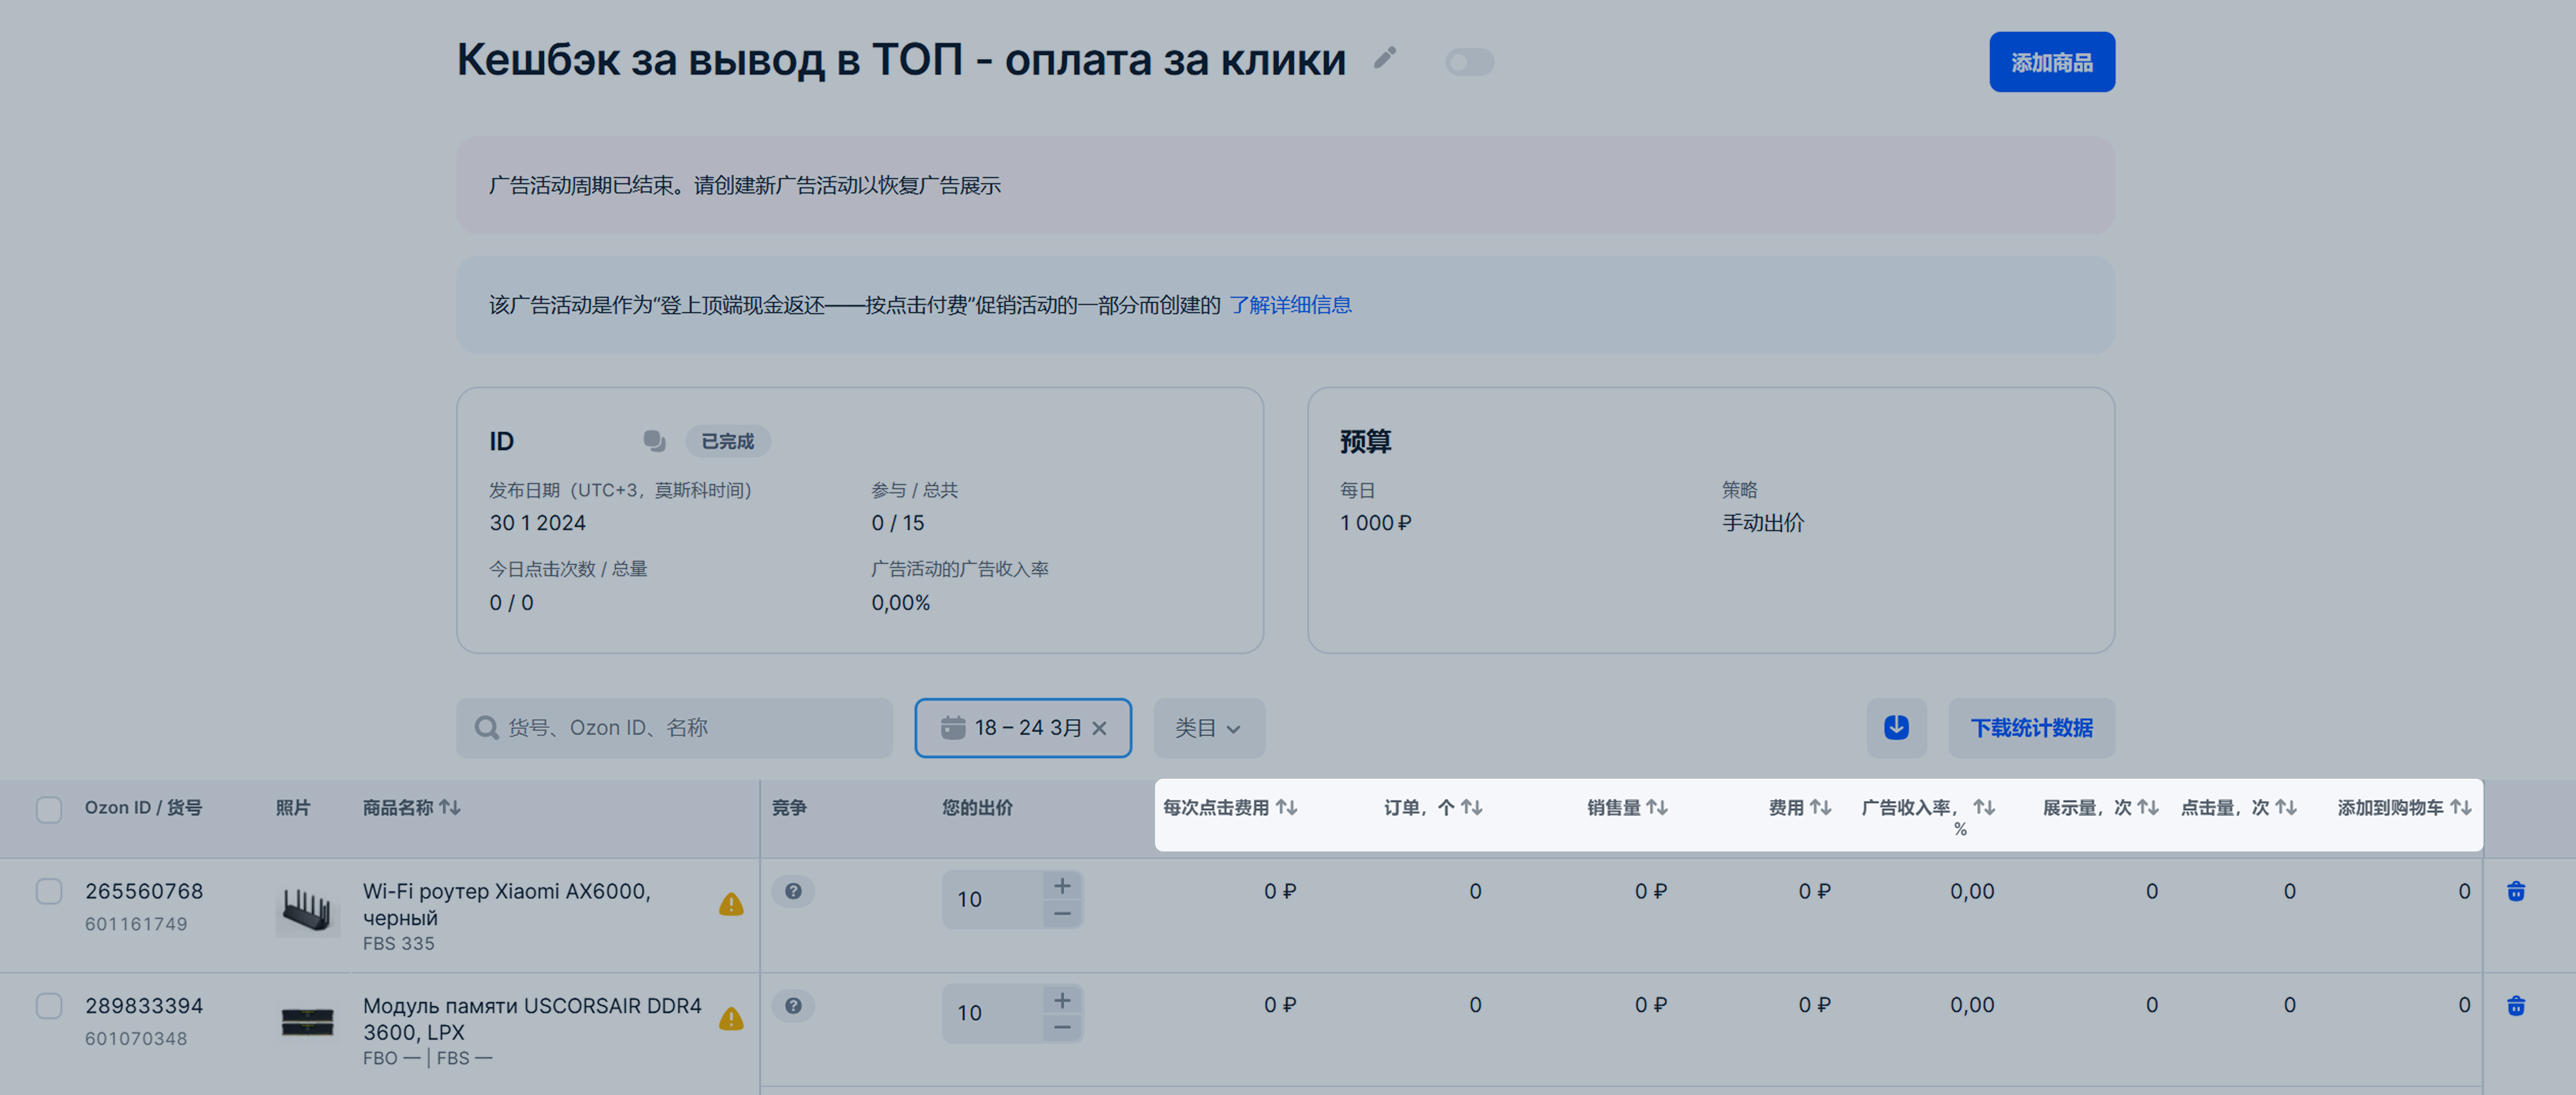Click warning icon for USCORSAIR DDR4 module
The image size is (2576, 1095).
coord(731,1018)
